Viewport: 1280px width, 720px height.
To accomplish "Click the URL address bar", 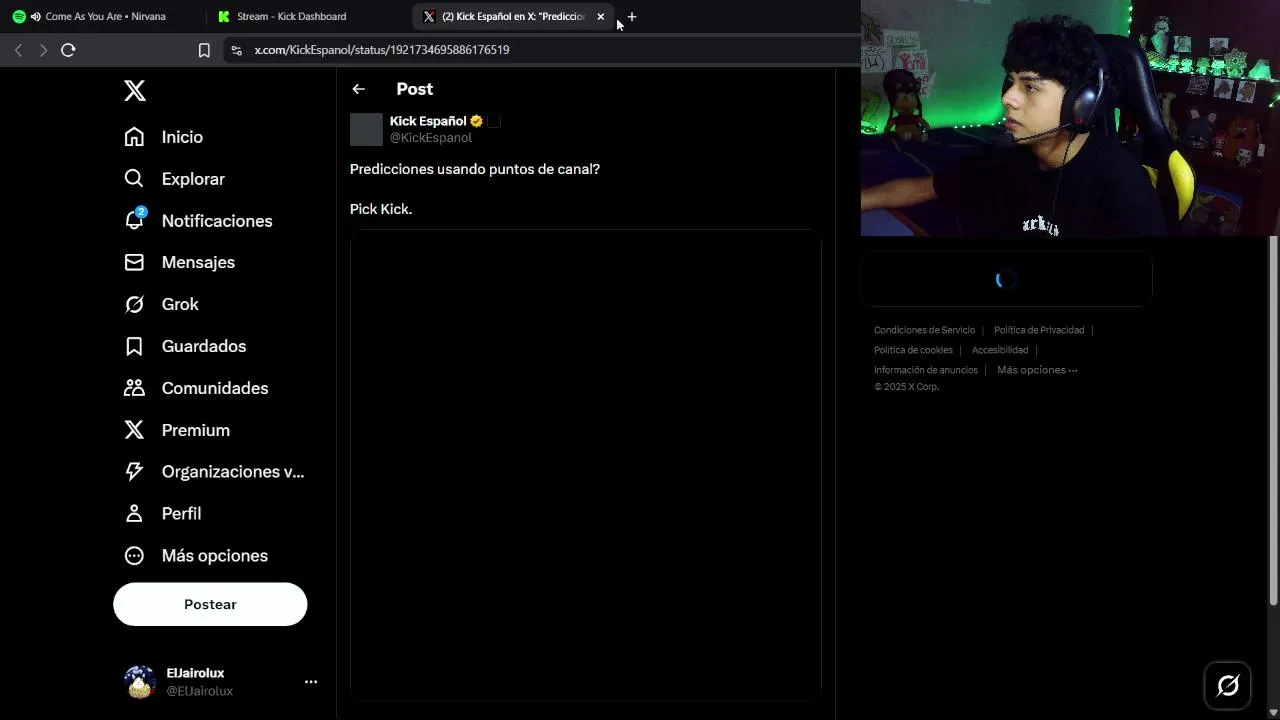I will (x=540, y=50).
